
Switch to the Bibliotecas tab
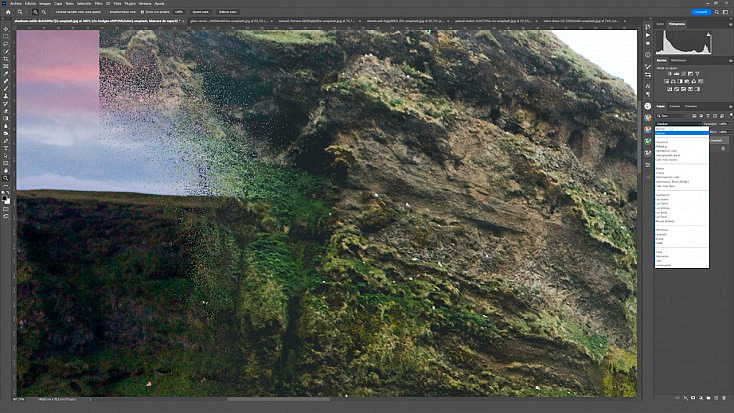[678, 60]
